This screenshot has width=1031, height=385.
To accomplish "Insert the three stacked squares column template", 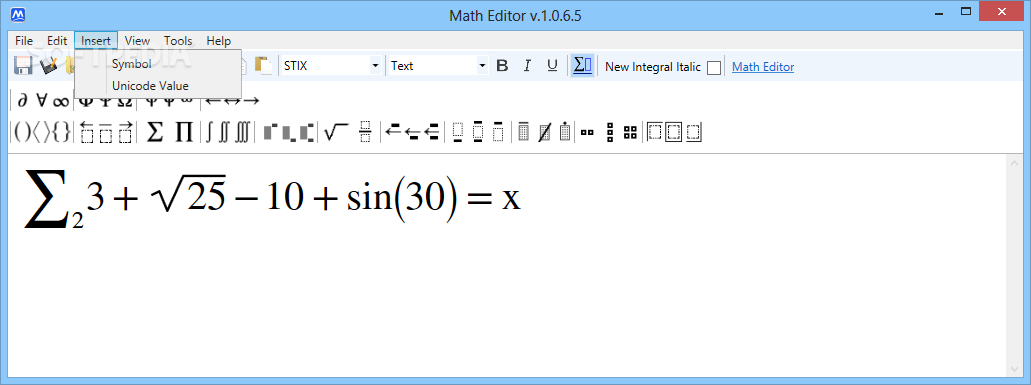I will 610,133.
